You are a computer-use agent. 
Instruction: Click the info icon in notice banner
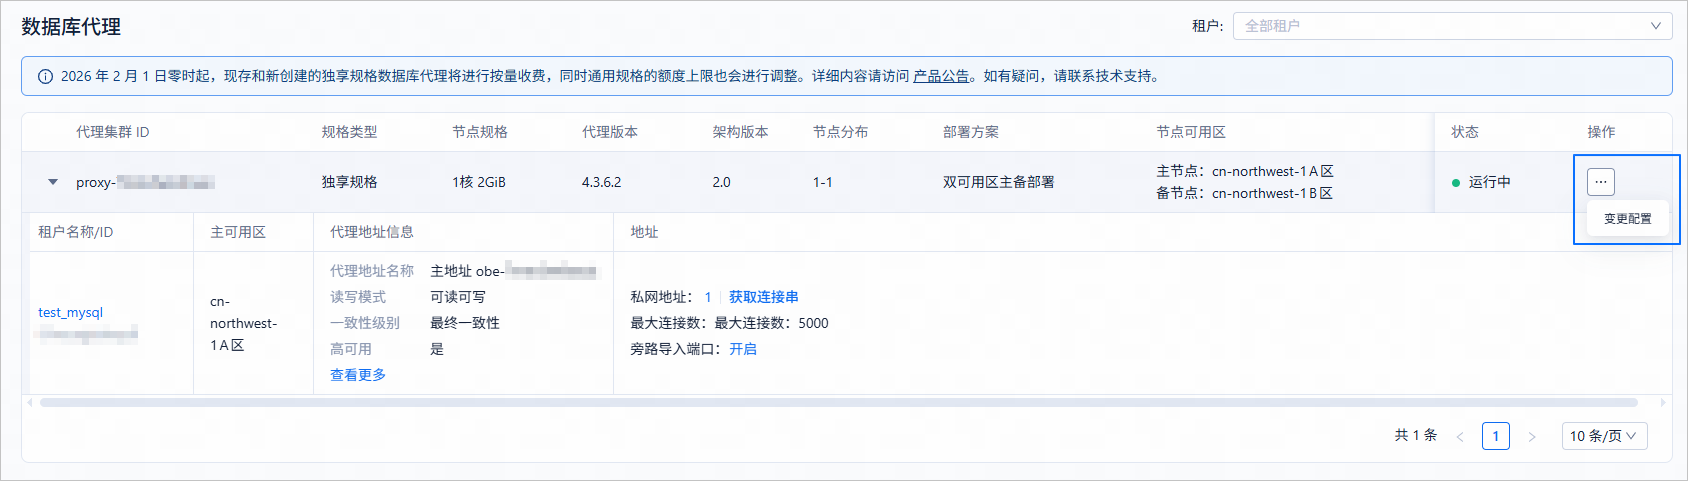tap(45, 76)
